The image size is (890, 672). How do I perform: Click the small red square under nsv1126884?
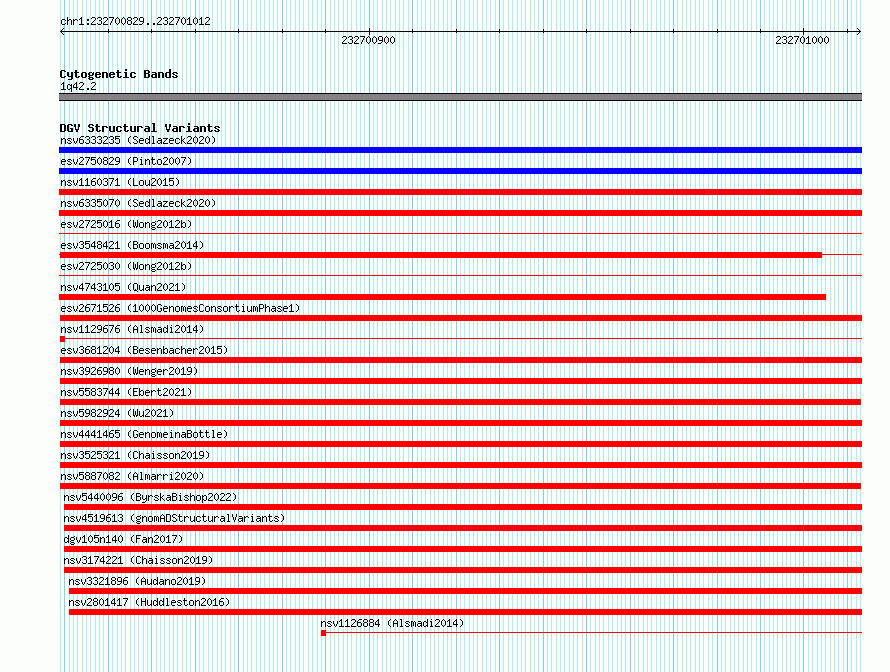click(324, 633)
